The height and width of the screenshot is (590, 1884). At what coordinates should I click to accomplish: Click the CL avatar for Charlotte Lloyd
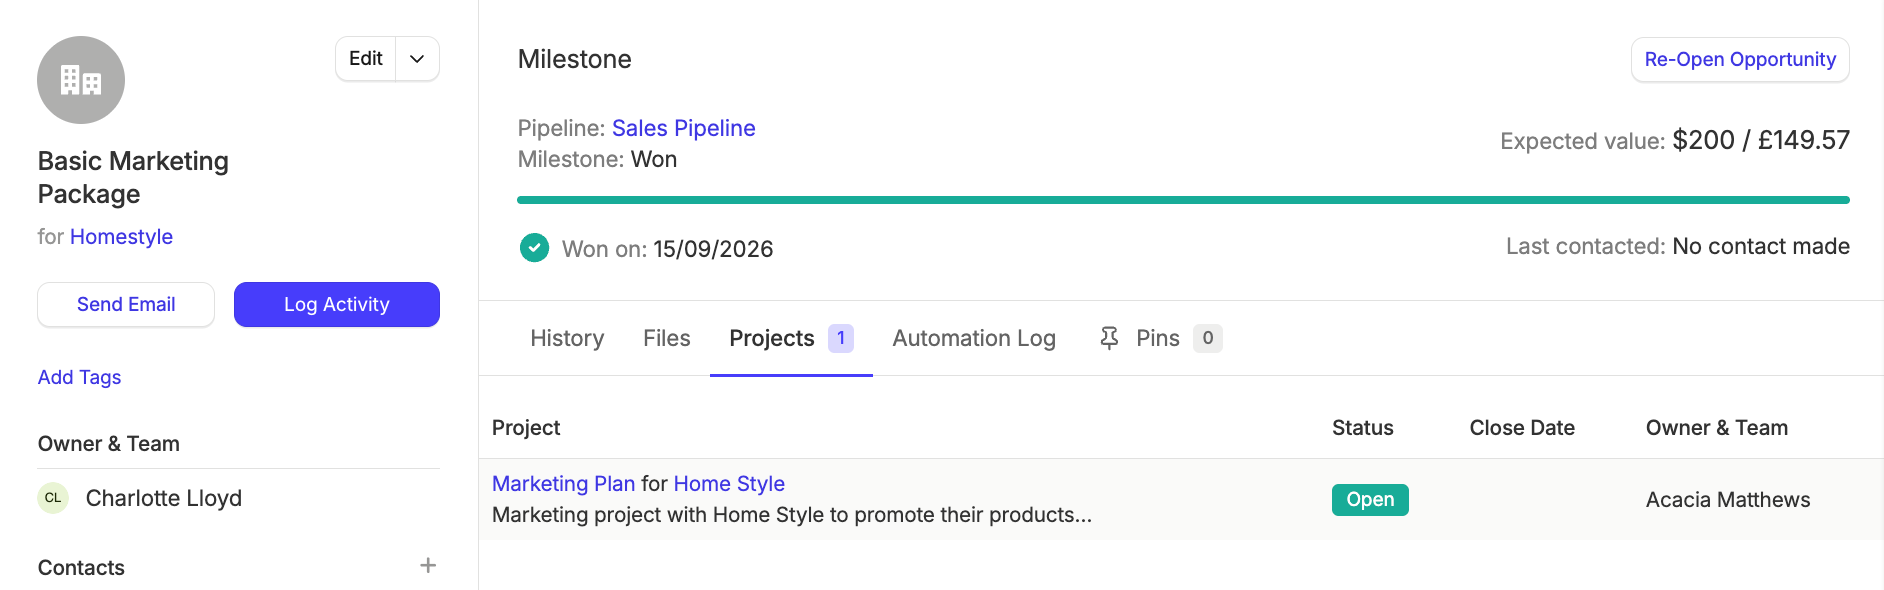click(53, 498)
